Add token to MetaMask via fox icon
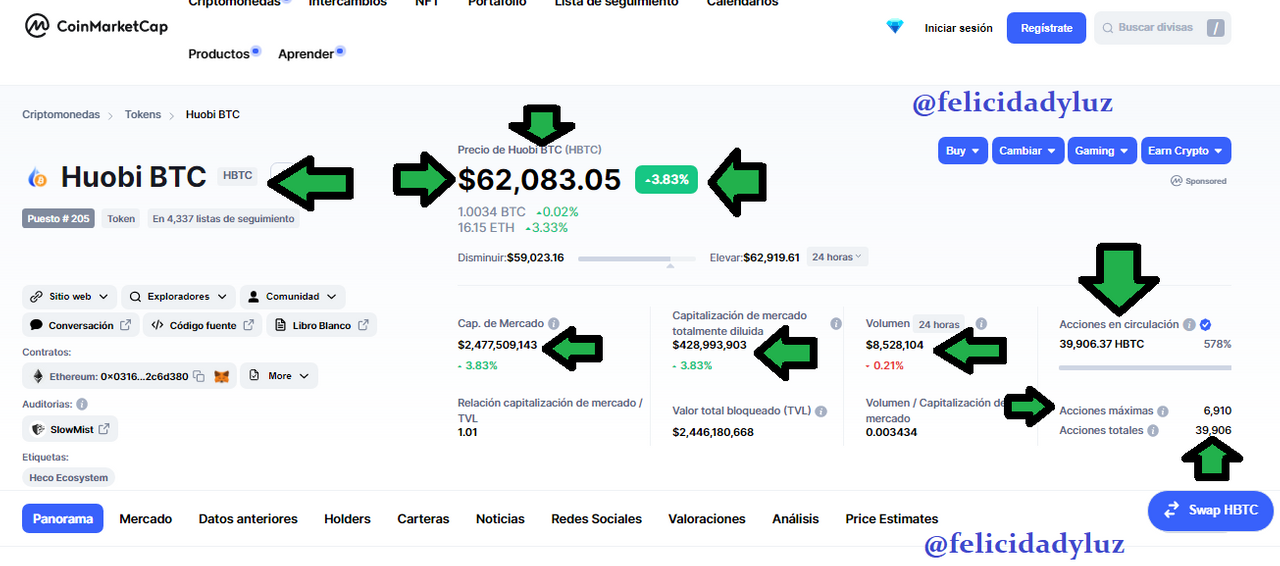The width and height of the screenshot is (1280, 566). click(222, 376)
